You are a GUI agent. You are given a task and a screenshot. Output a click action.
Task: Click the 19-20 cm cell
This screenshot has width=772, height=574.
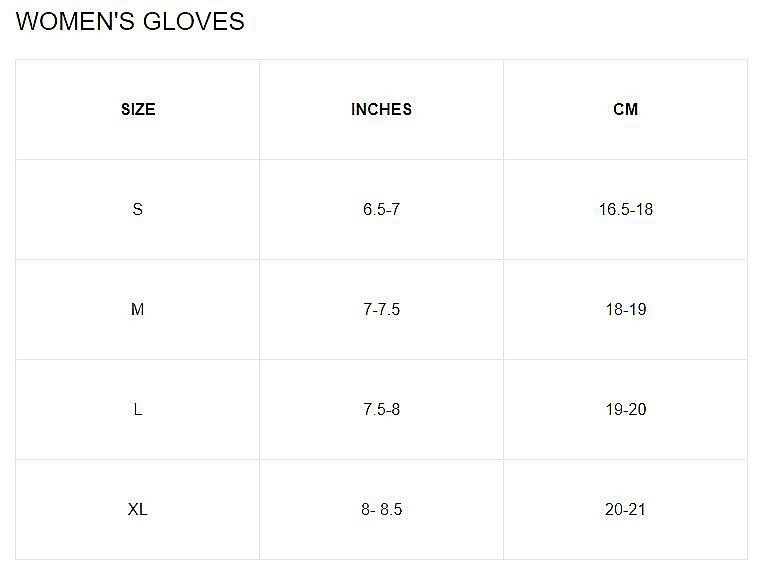coord(625,409)
